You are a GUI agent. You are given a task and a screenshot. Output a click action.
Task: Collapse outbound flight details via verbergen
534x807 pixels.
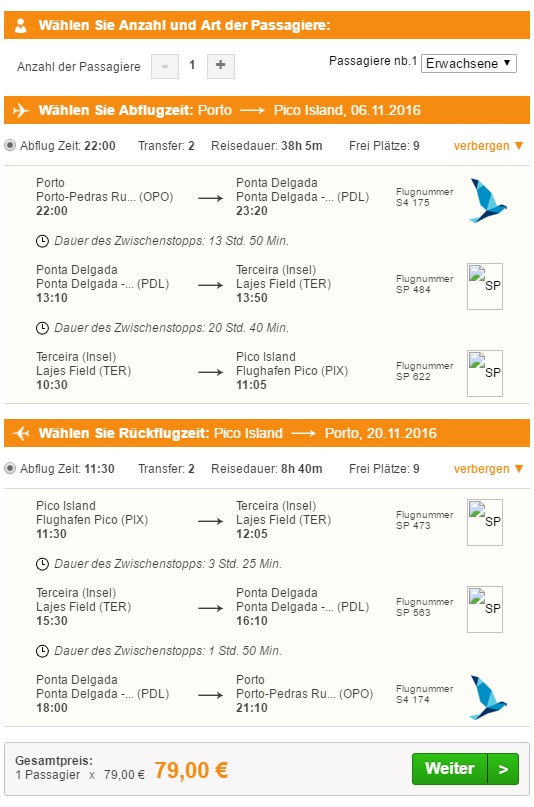[x=488, y=146]
